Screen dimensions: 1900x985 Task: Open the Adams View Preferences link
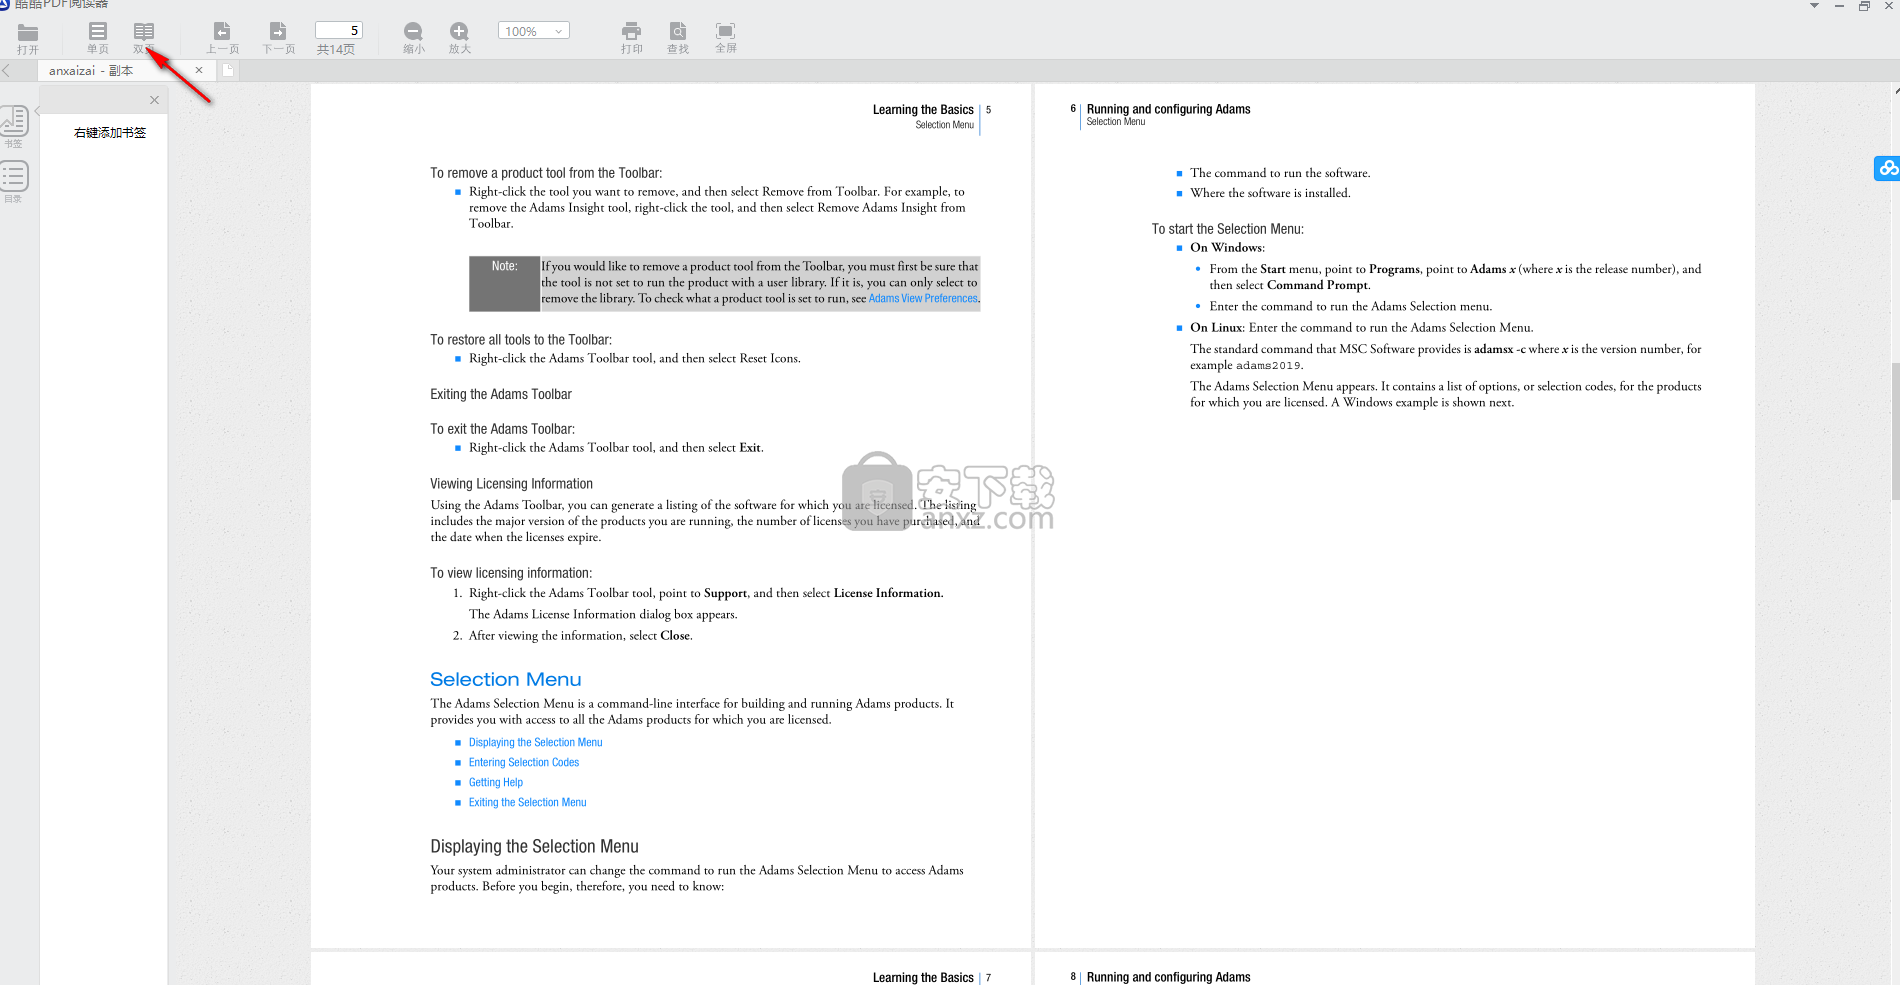(923, 298)
